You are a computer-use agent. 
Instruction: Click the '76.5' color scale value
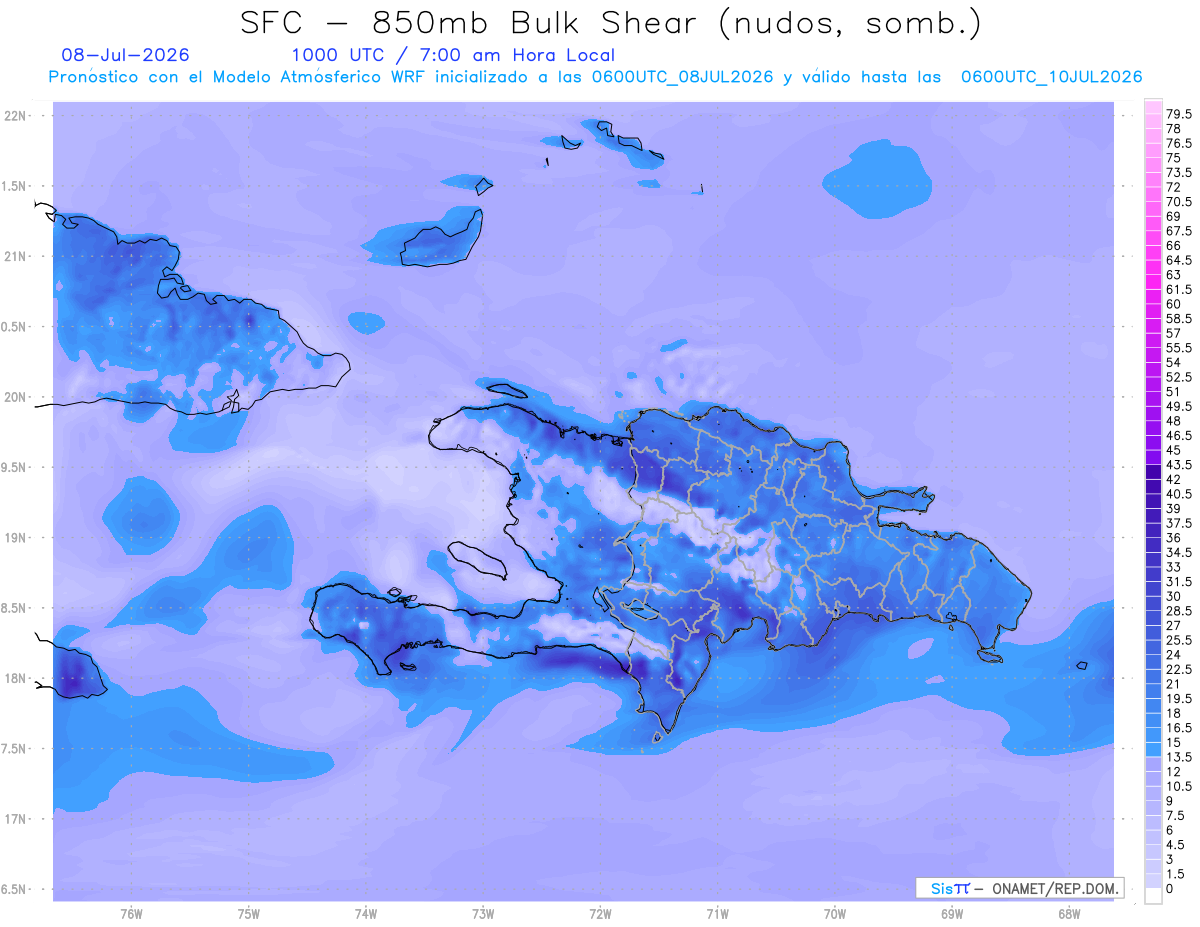click(x=1179, y=143)
